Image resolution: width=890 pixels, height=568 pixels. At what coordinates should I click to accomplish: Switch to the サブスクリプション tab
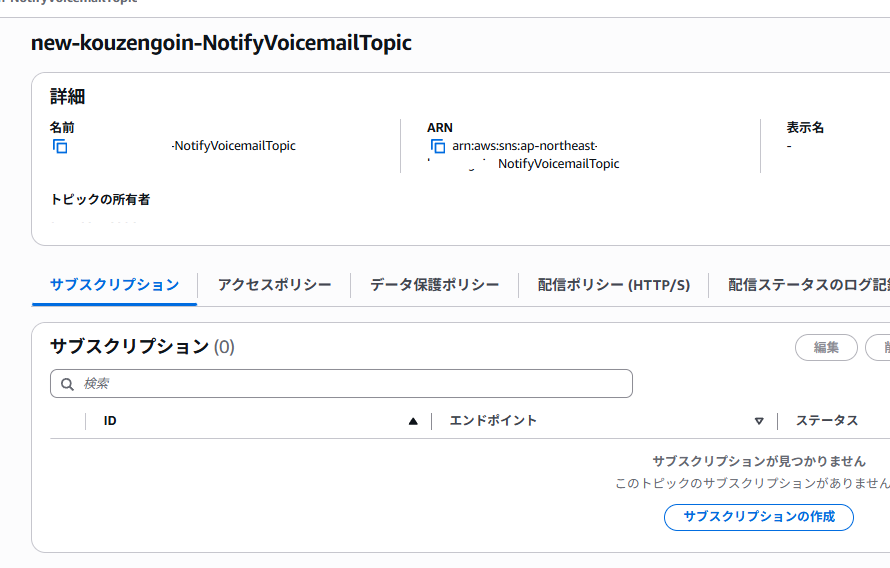[114, 285]
